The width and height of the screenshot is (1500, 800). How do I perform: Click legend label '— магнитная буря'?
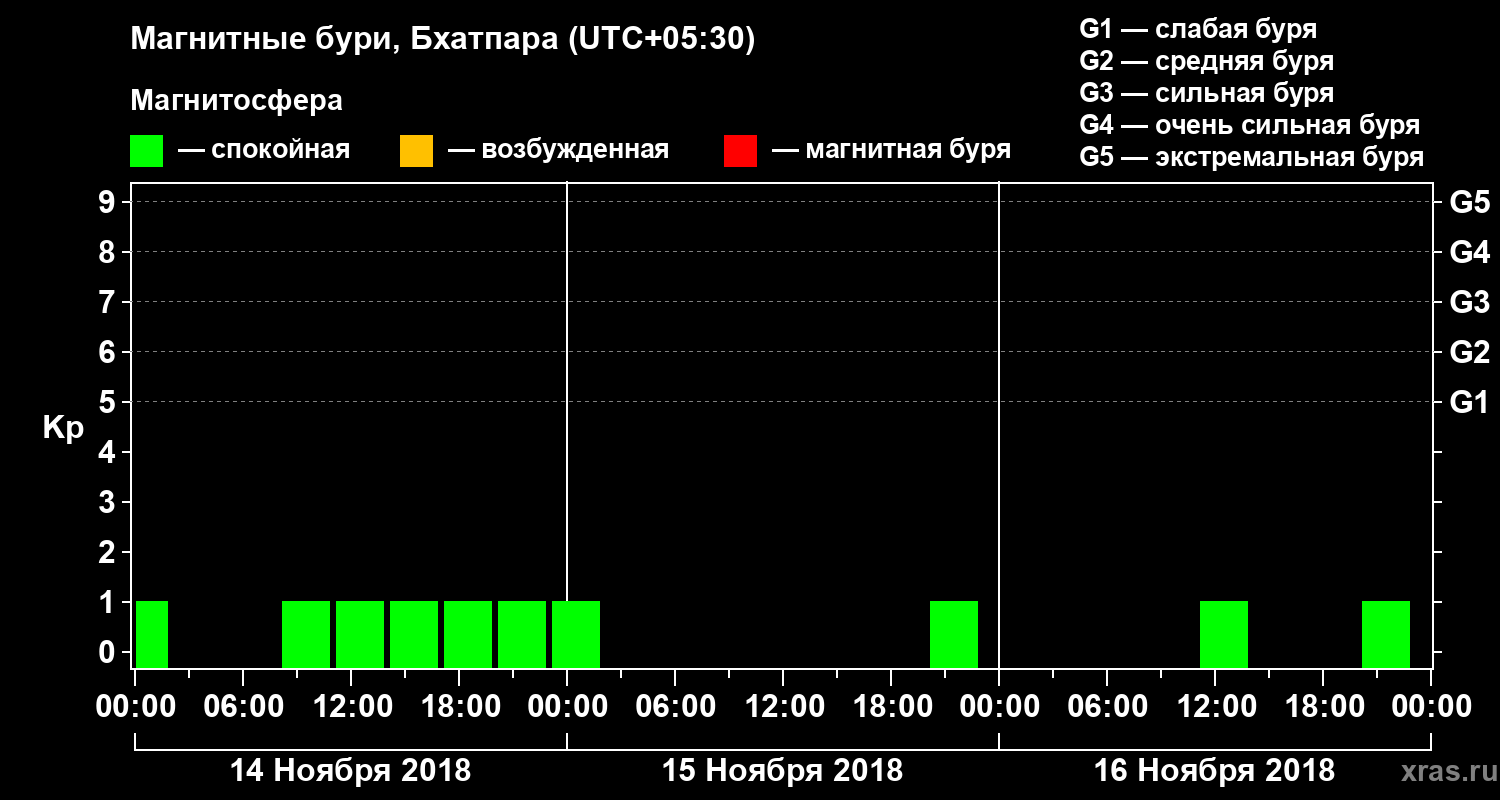[892, 150]
